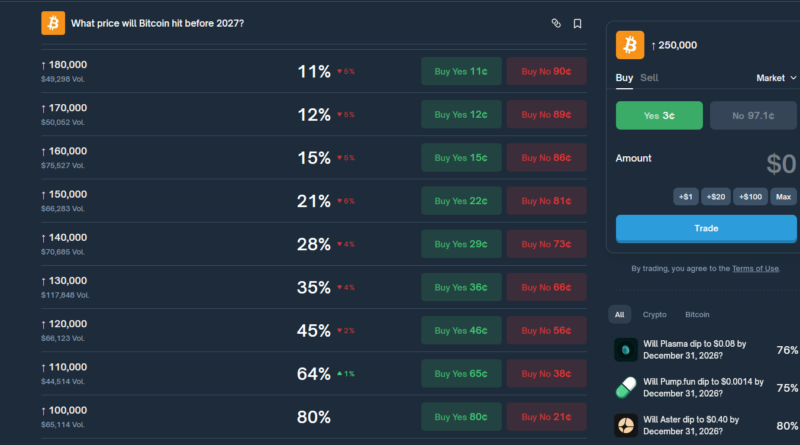
Task: Open the Plasma dip market icon
Action: [x=626, y=349]
